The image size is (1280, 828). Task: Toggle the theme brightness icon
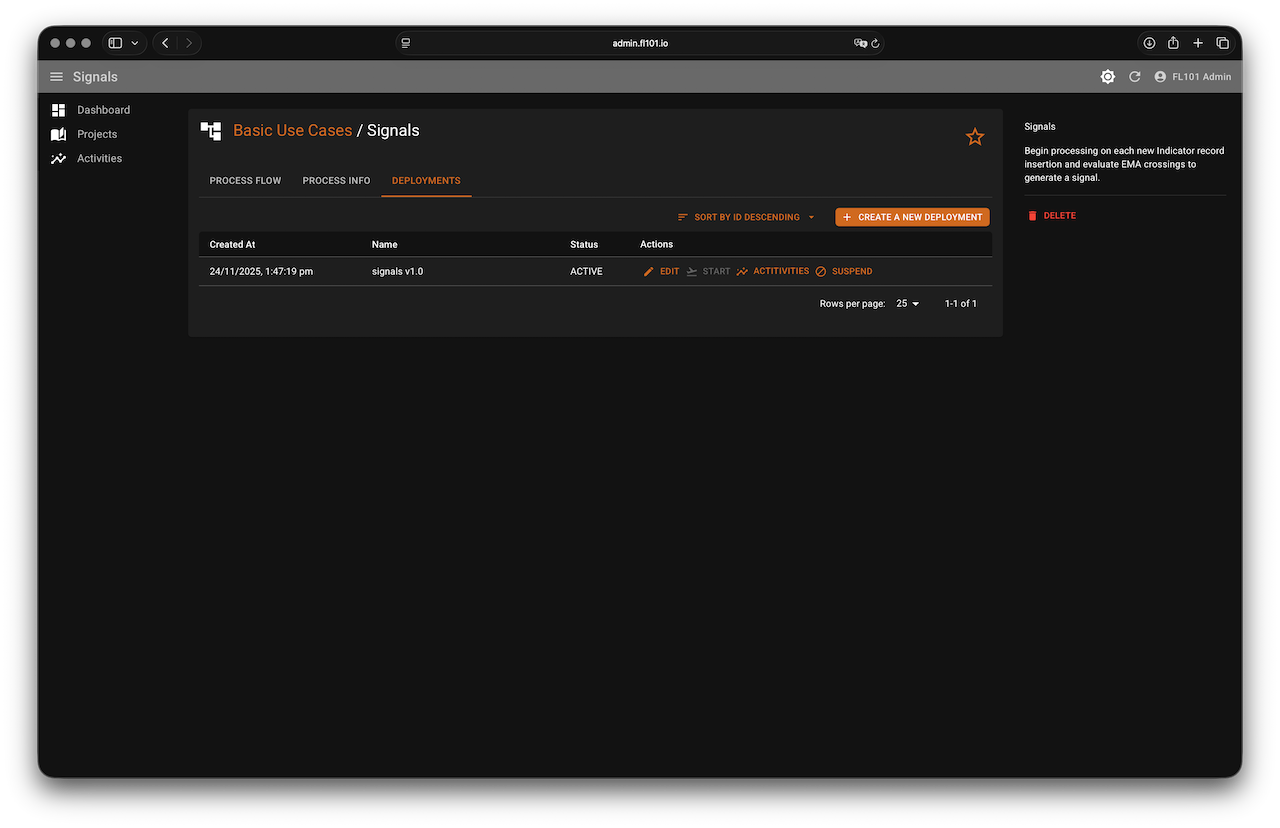(x=1107, y=77)
